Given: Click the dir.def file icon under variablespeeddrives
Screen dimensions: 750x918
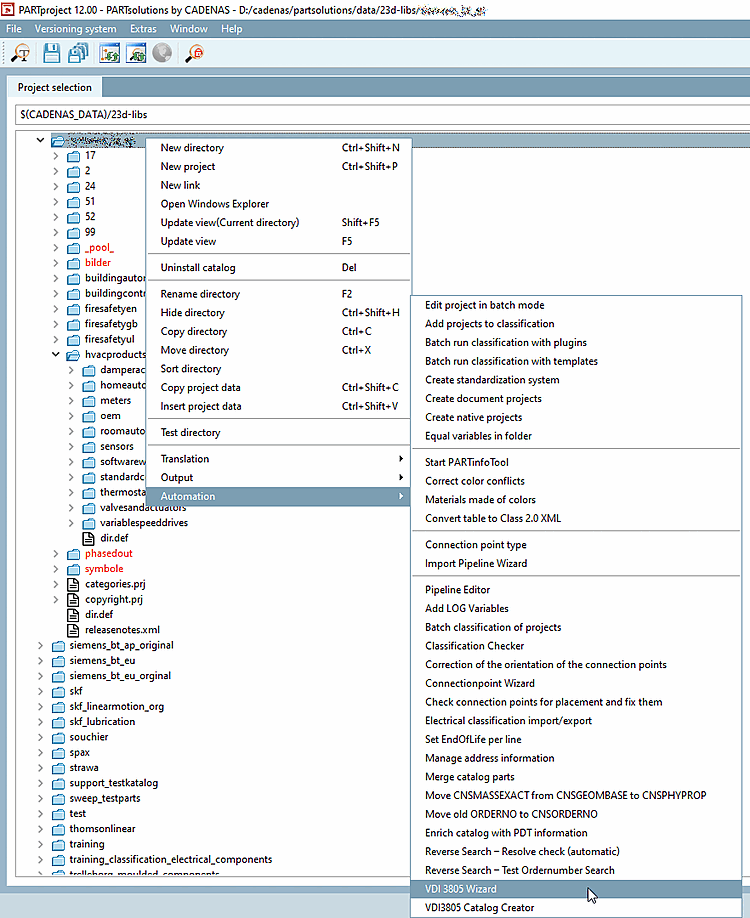Looking at the screenshot, I should [x=88, y=538].
